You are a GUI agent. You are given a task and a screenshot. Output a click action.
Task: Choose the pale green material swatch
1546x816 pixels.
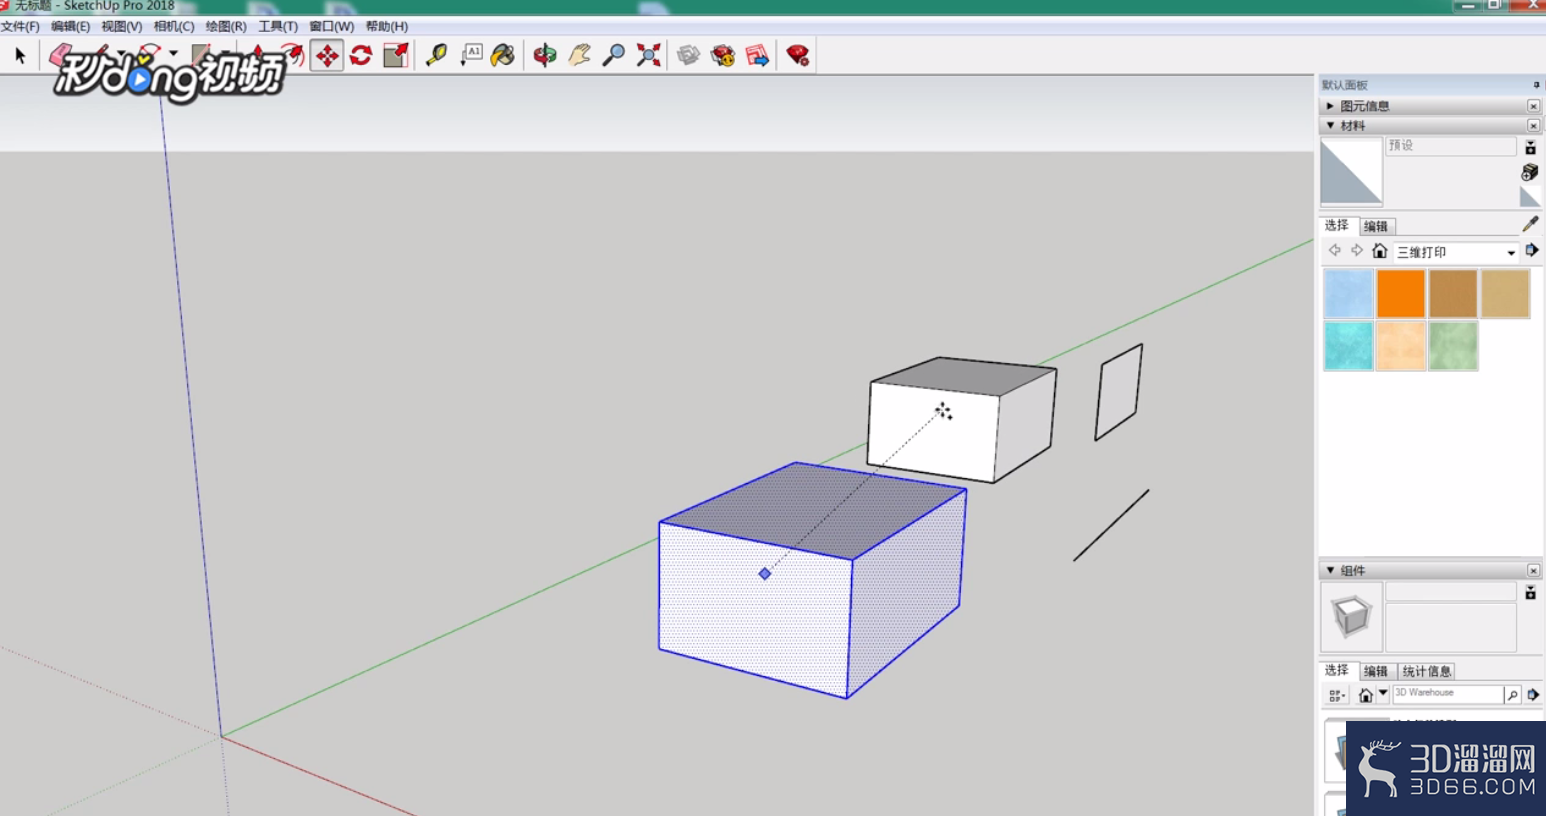coord(1452,346)
